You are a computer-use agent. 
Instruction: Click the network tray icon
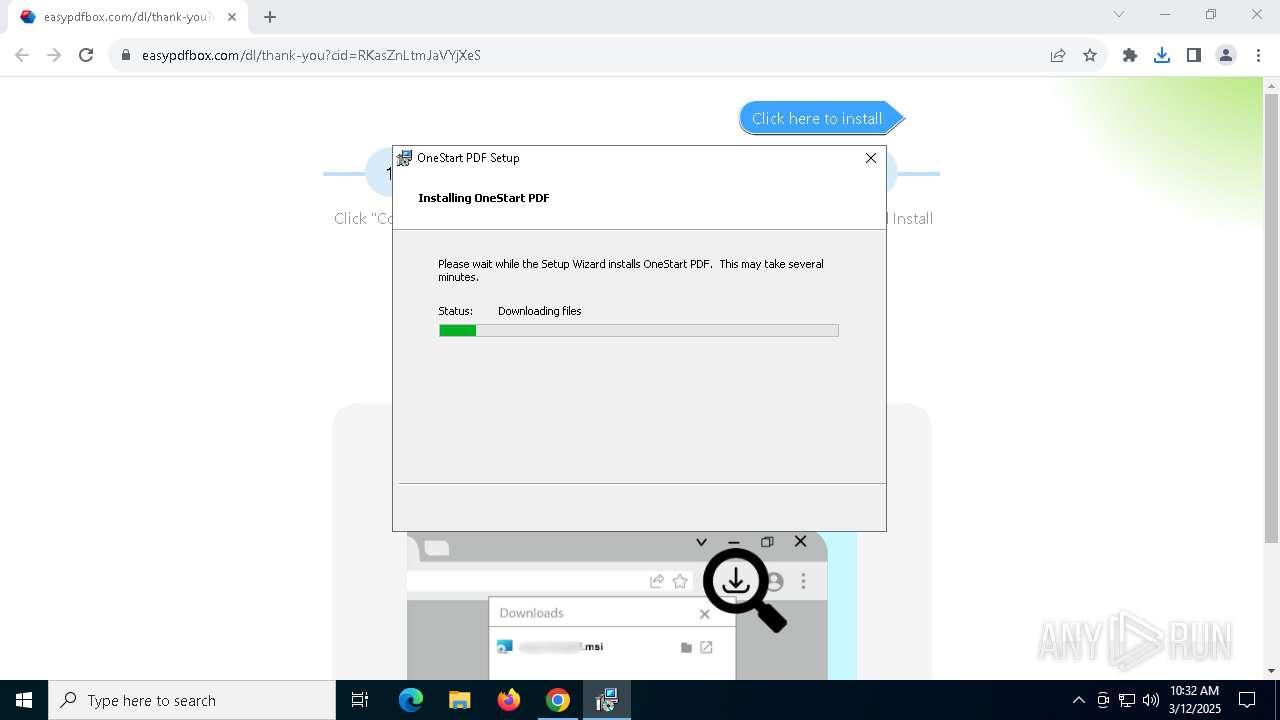[x=1127, y=700]
